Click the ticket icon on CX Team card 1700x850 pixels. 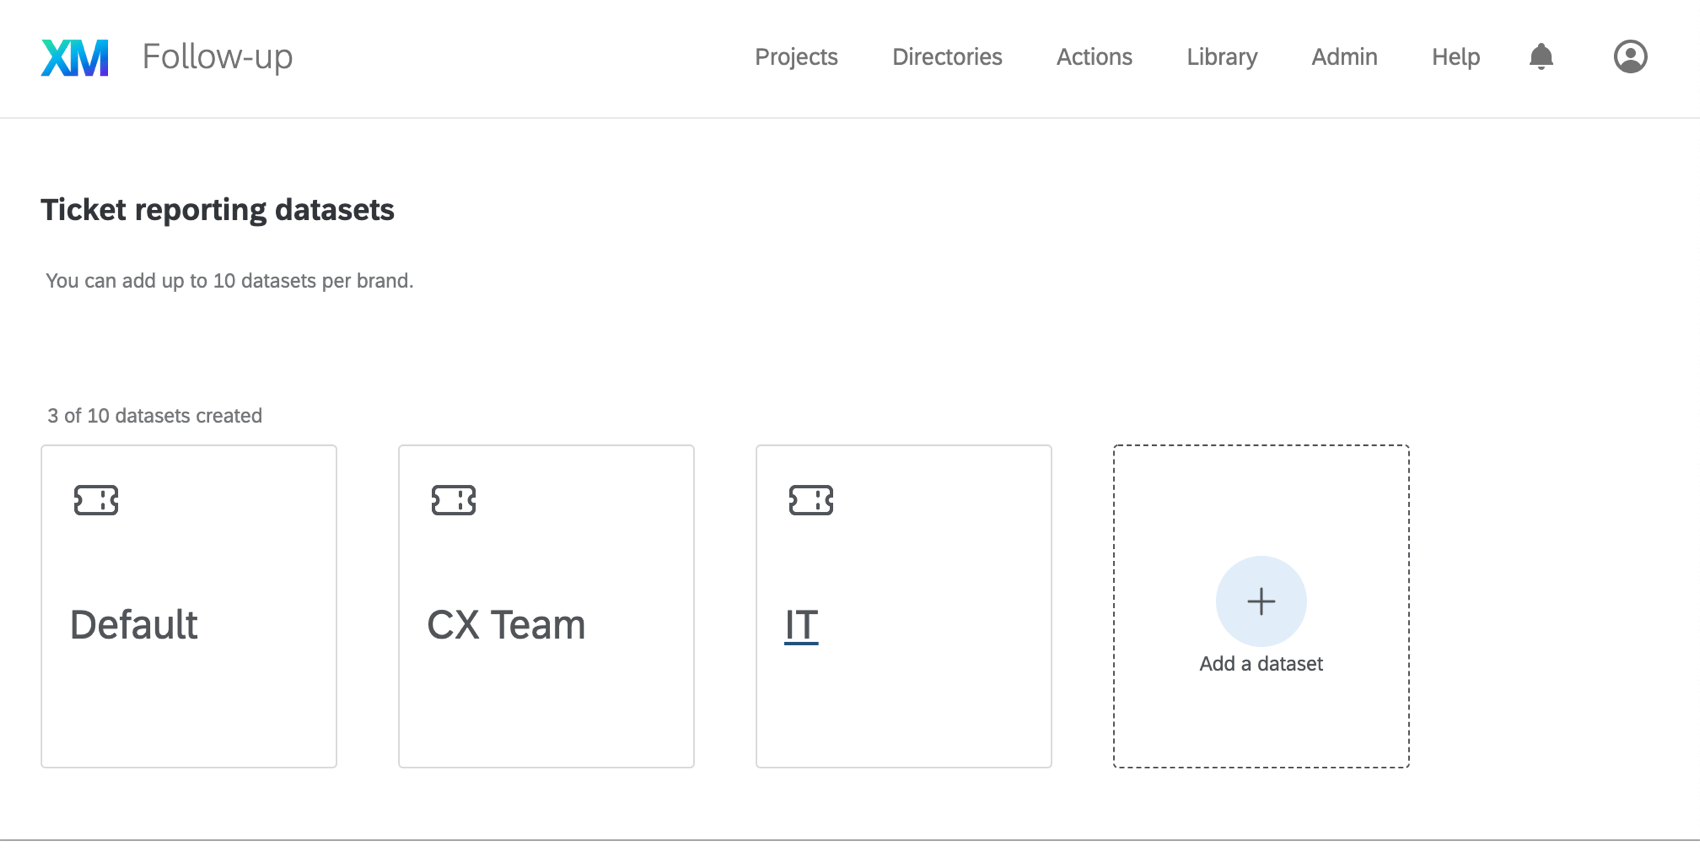(453, 500)
